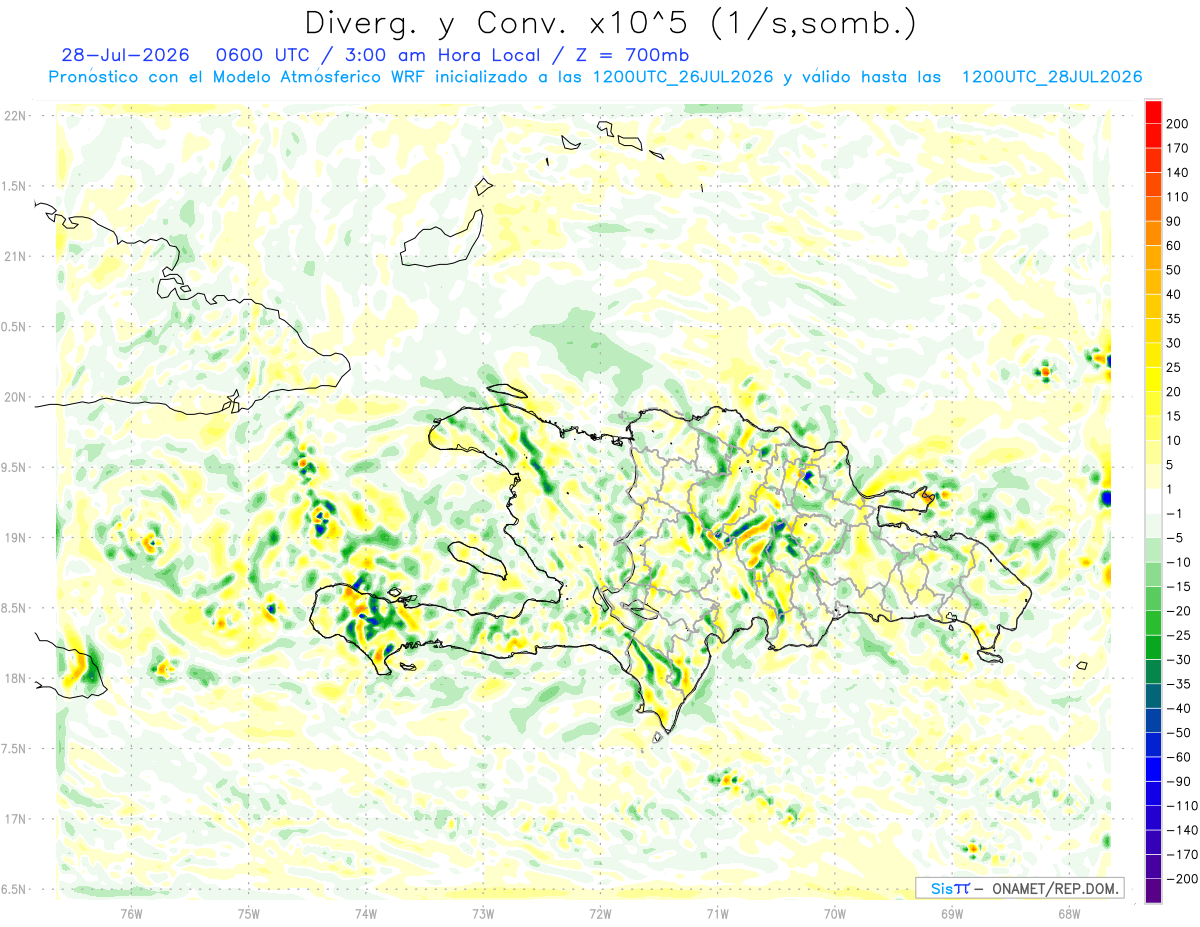The height and width of the screenshot is (927, 1200).
Task: Click the "18N" latitude label
Action: (15, 679)
